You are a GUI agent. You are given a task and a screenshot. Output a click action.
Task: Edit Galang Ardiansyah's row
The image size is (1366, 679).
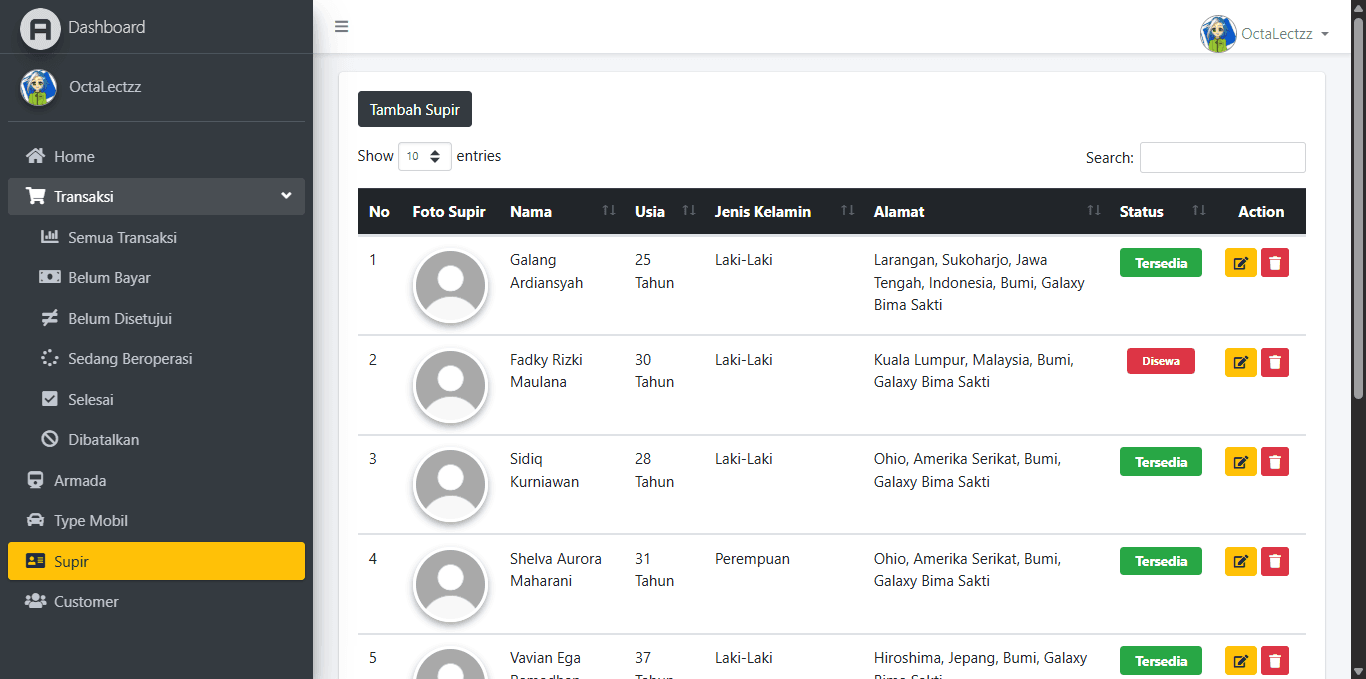[1241, 263]
